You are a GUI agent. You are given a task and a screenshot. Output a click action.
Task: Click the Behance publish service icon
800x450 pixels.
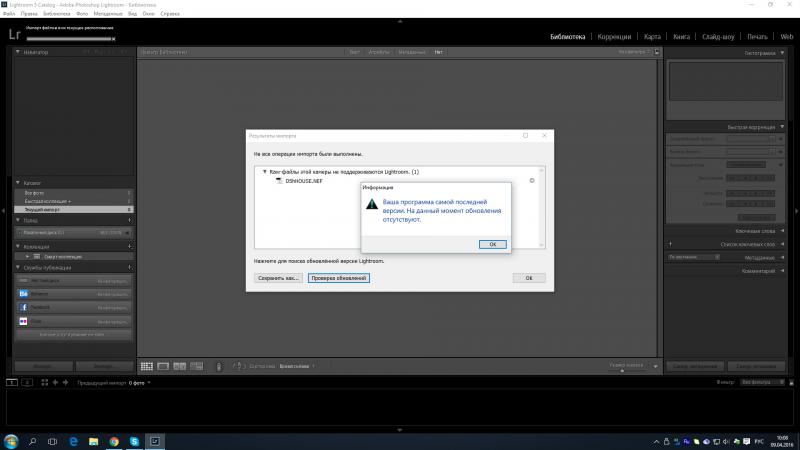pyautogui.click(x=23, y=294)
